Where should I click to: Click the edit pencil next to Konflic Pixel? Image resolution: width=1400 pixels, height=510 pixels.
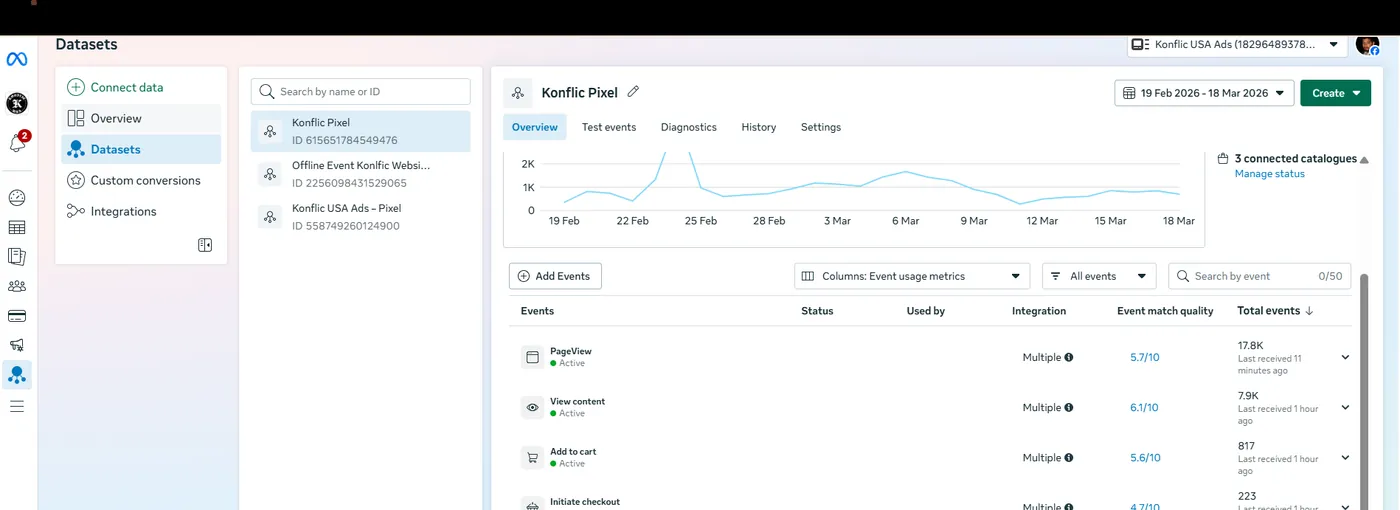[x=633, y=92]
